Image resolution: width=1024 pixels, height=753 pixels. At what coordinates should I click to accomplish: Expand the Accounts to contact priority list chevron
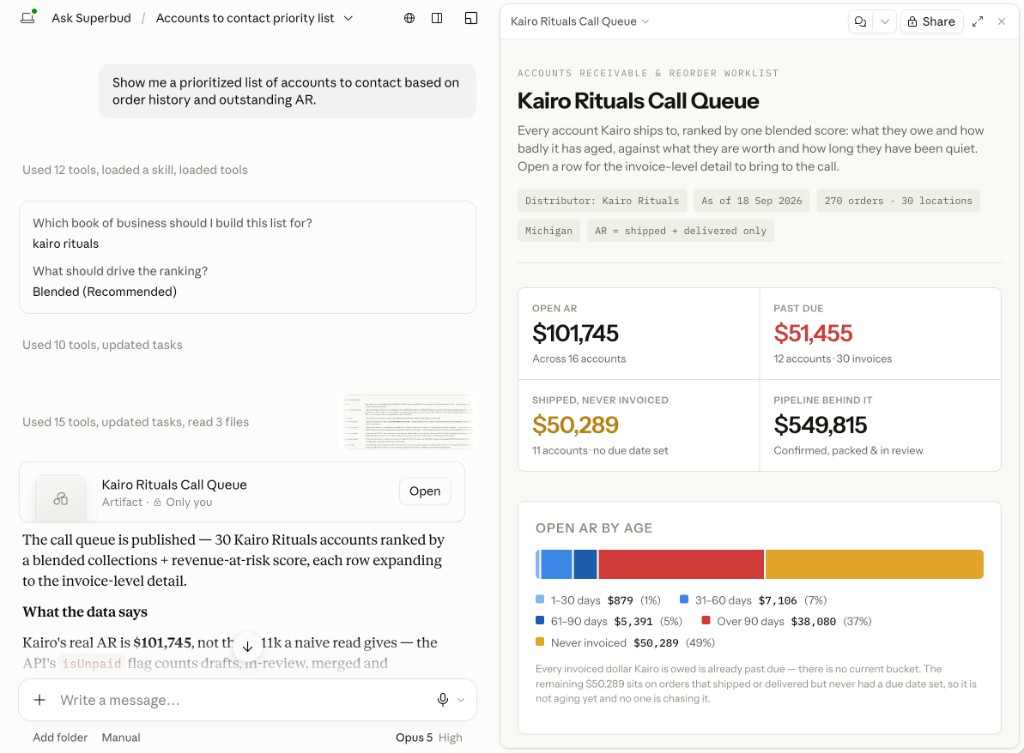click(x=348, y=18)
